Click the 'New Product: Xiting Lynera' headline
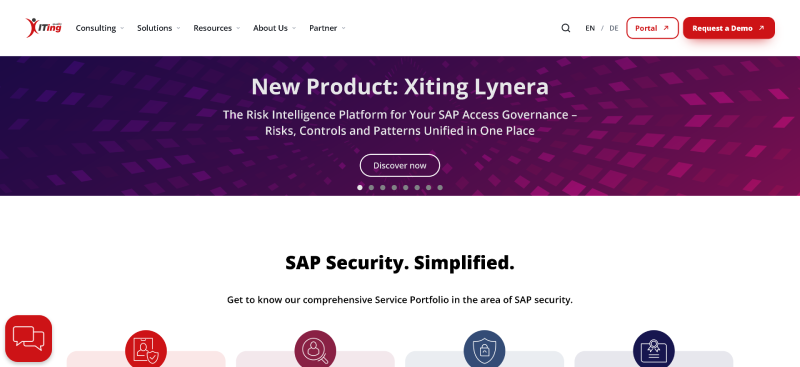Screen dimensions: 800x367 [400, 87]
